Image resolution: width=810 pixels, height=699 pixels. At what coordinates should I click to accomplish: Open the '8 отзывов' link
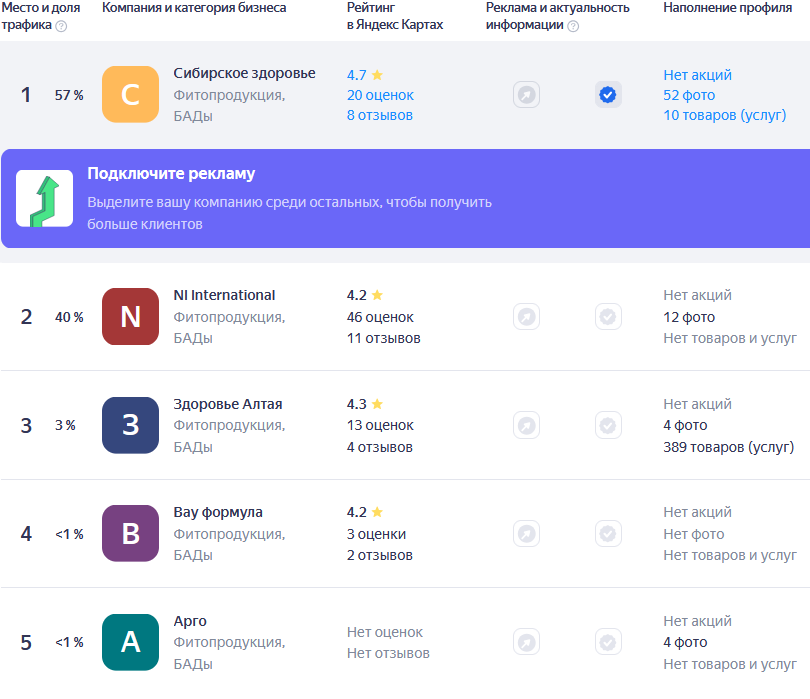[380, 115]
